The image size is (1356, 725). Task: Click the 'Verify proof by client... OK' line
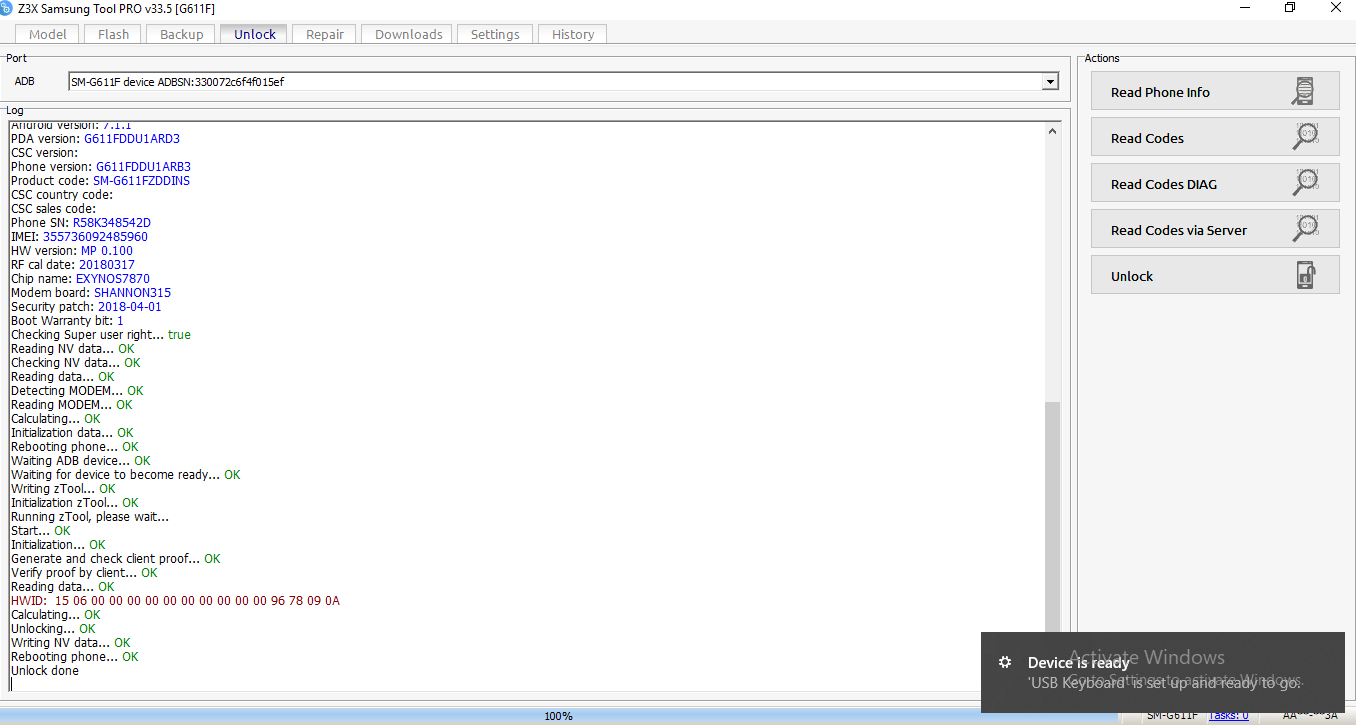pyautogui.click(x=84, y=573)
